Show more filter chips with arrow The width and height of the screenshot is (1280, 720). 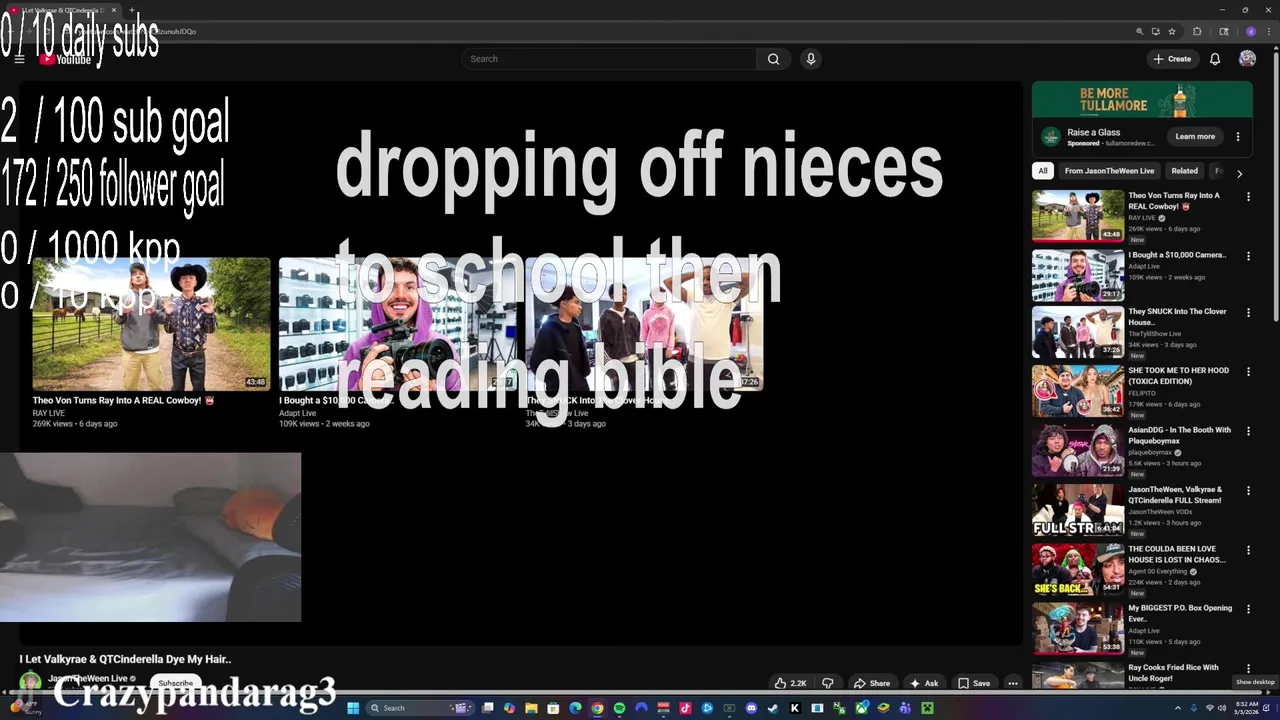(x=1239, y=173)
